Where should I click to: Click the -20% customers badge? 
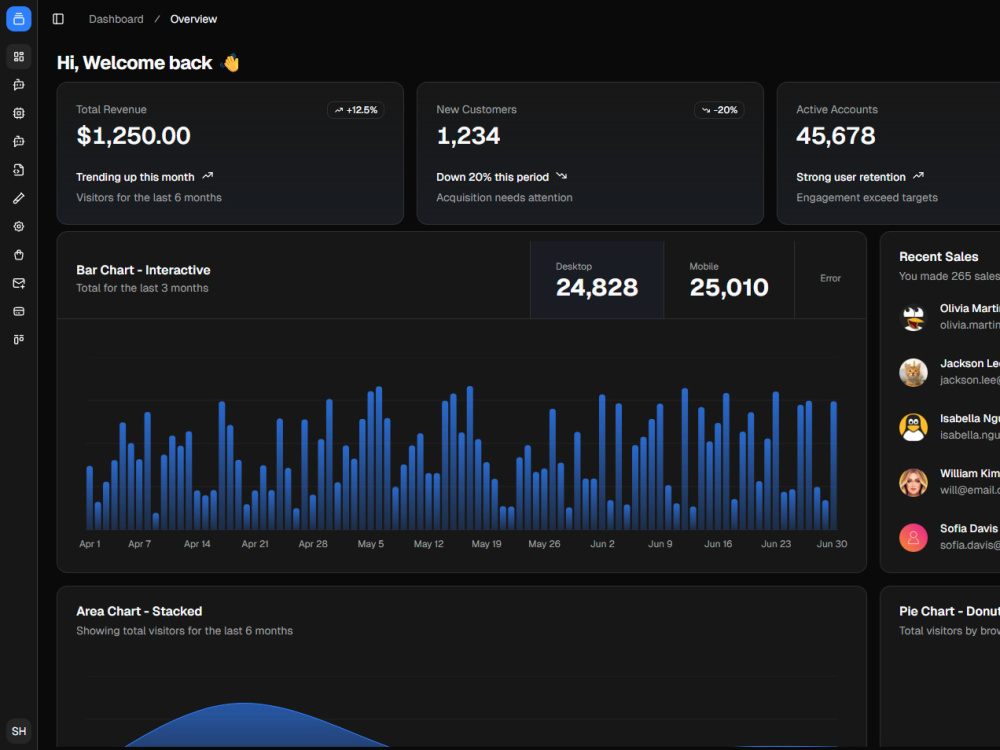(x=719, y=110)
